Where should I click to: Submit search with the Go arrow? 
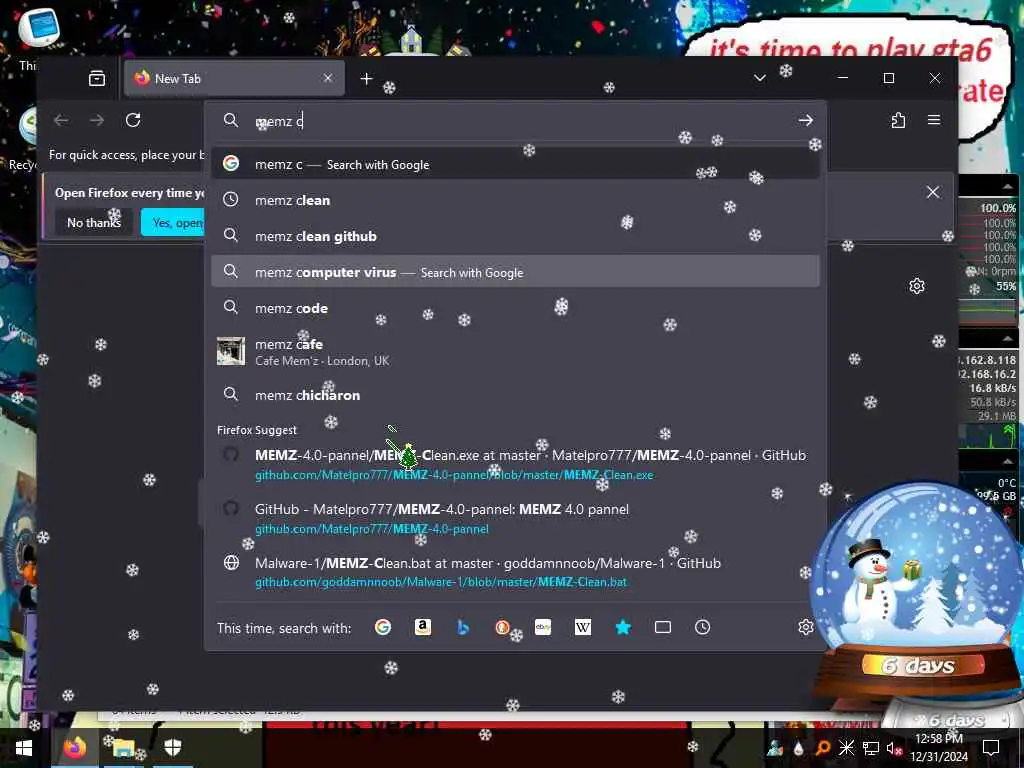805,120
